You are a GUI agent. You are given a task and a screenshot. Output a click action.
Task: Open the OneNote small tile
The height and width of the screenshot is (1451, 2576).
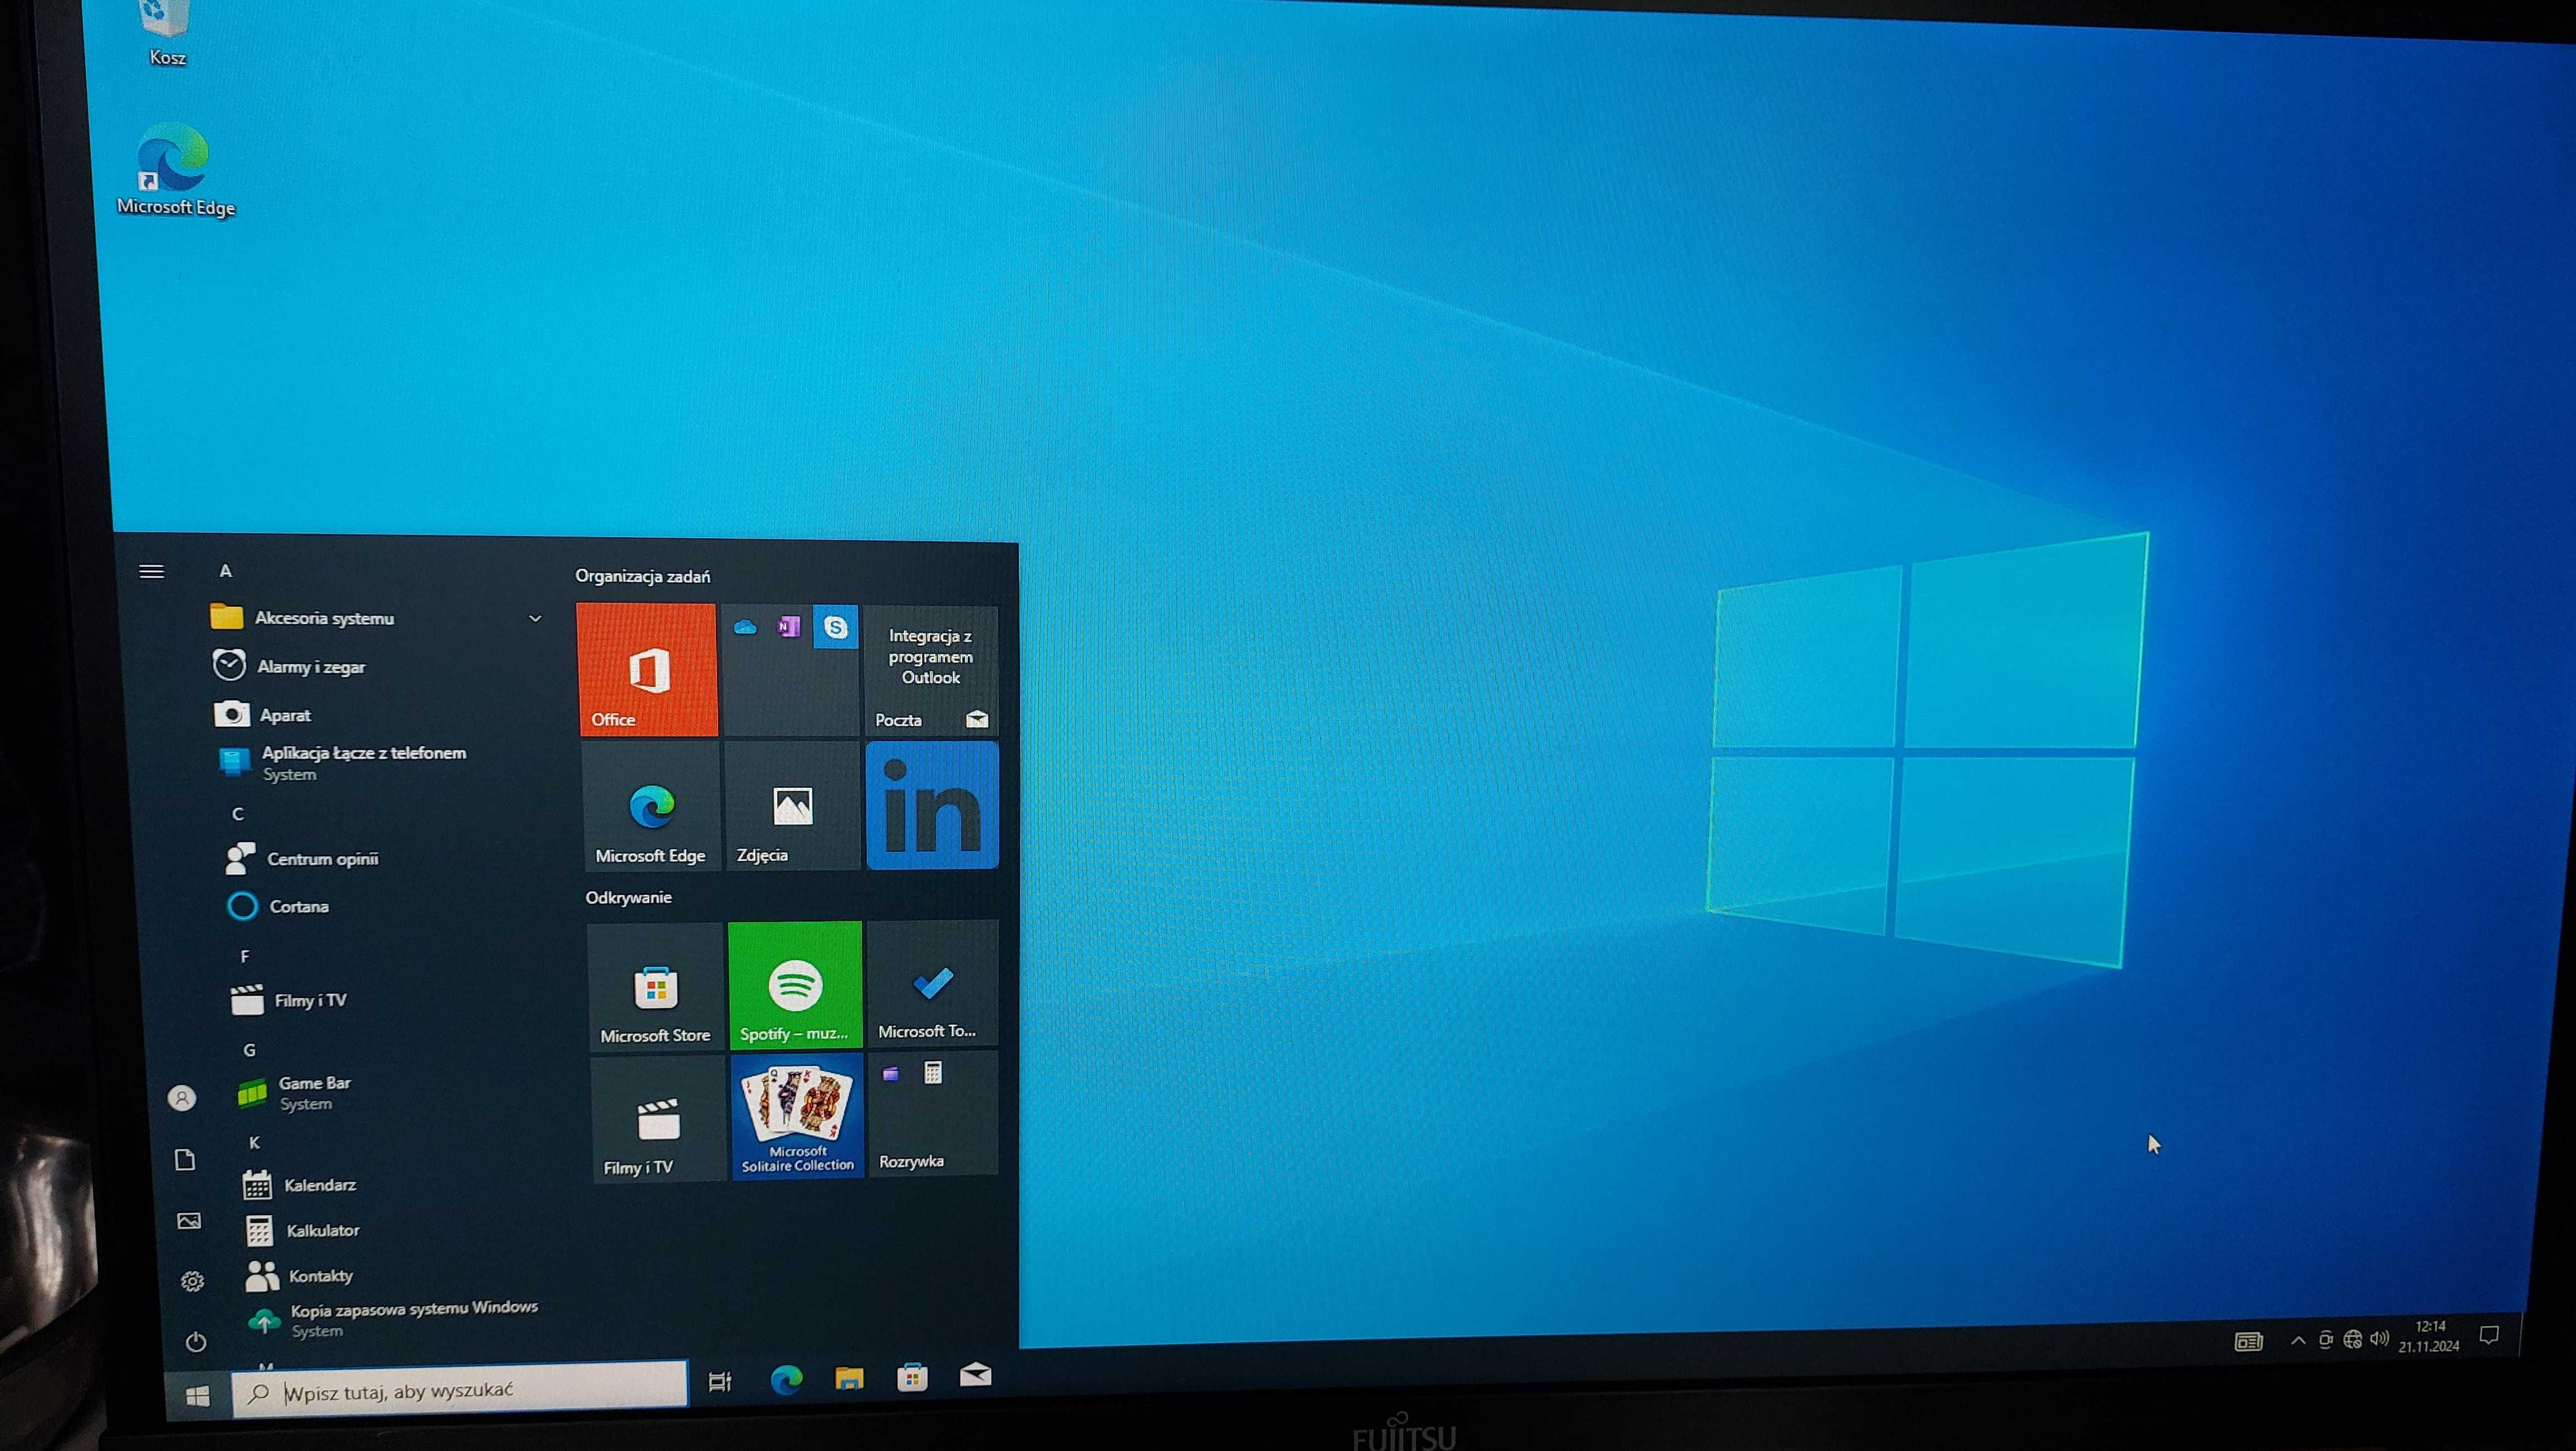(x=789, y=627)
